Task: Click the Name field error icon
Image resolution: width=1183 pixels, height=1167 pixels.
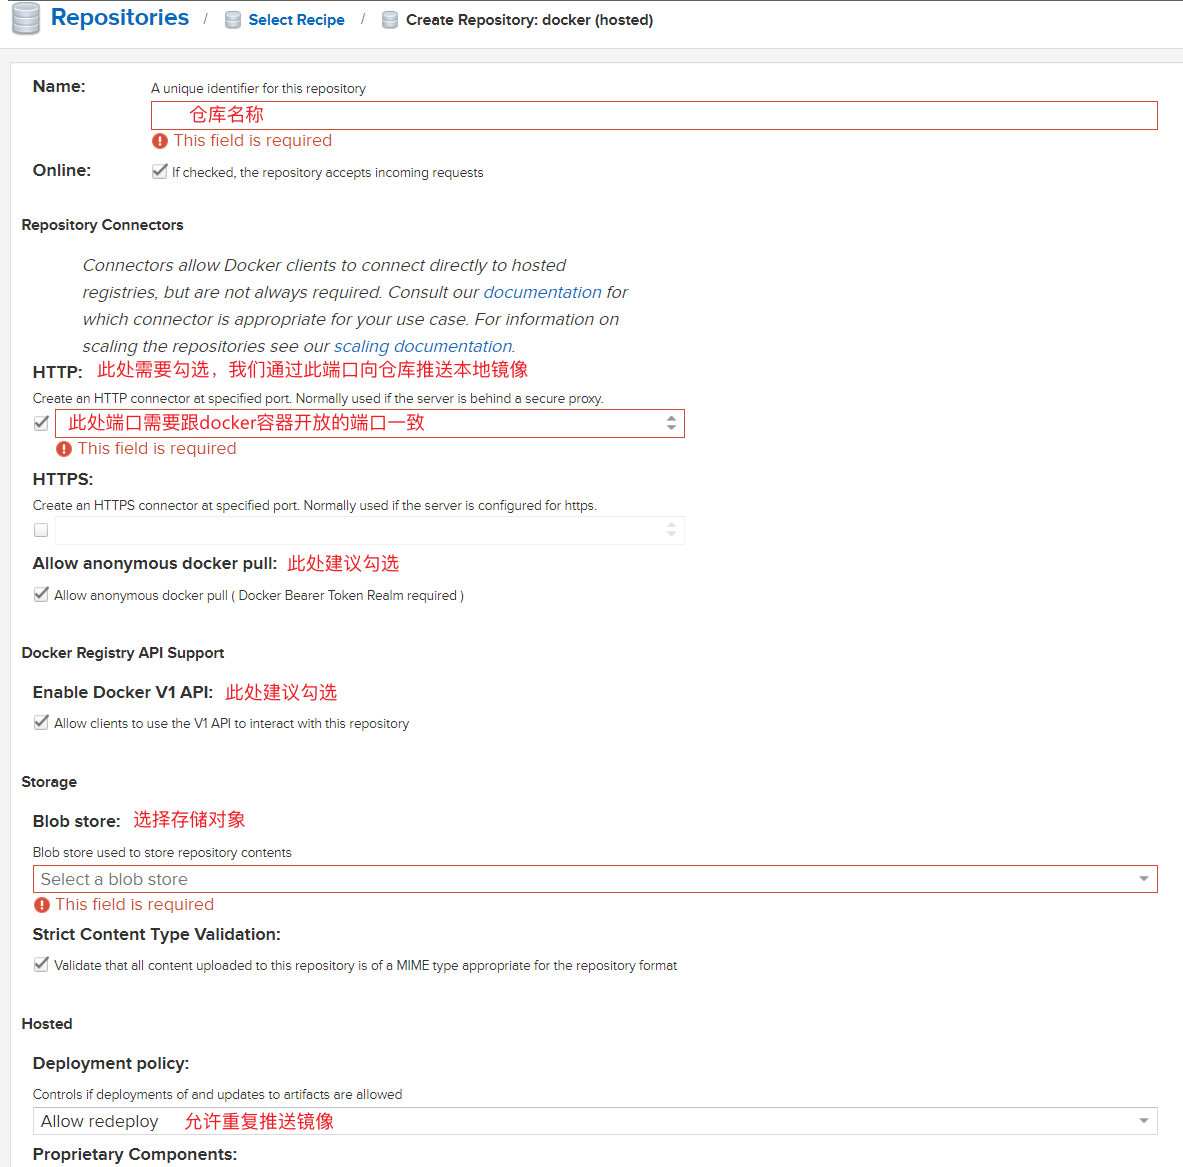Action: click(x=160, y=141)
